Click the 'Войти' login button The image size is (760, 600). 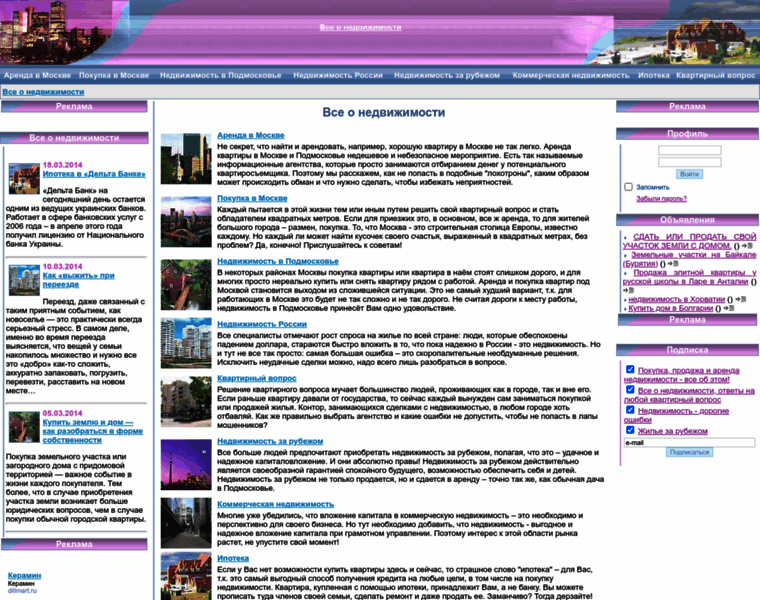[689, 174]
